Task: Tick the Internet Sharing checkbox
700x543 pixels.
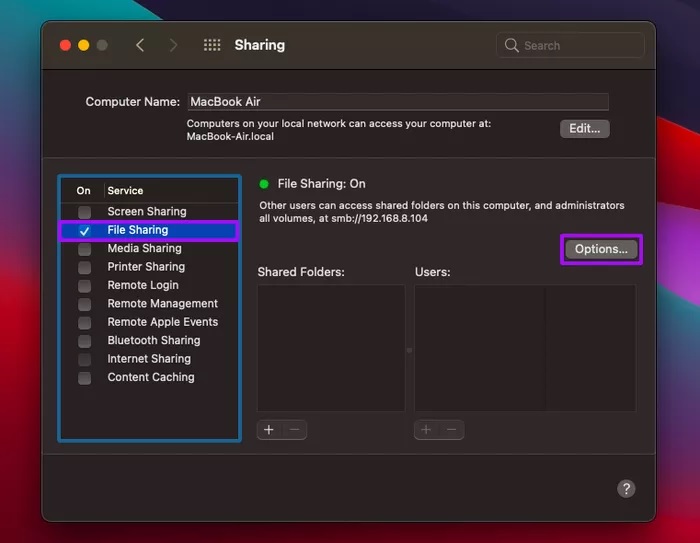Action: 84,359
